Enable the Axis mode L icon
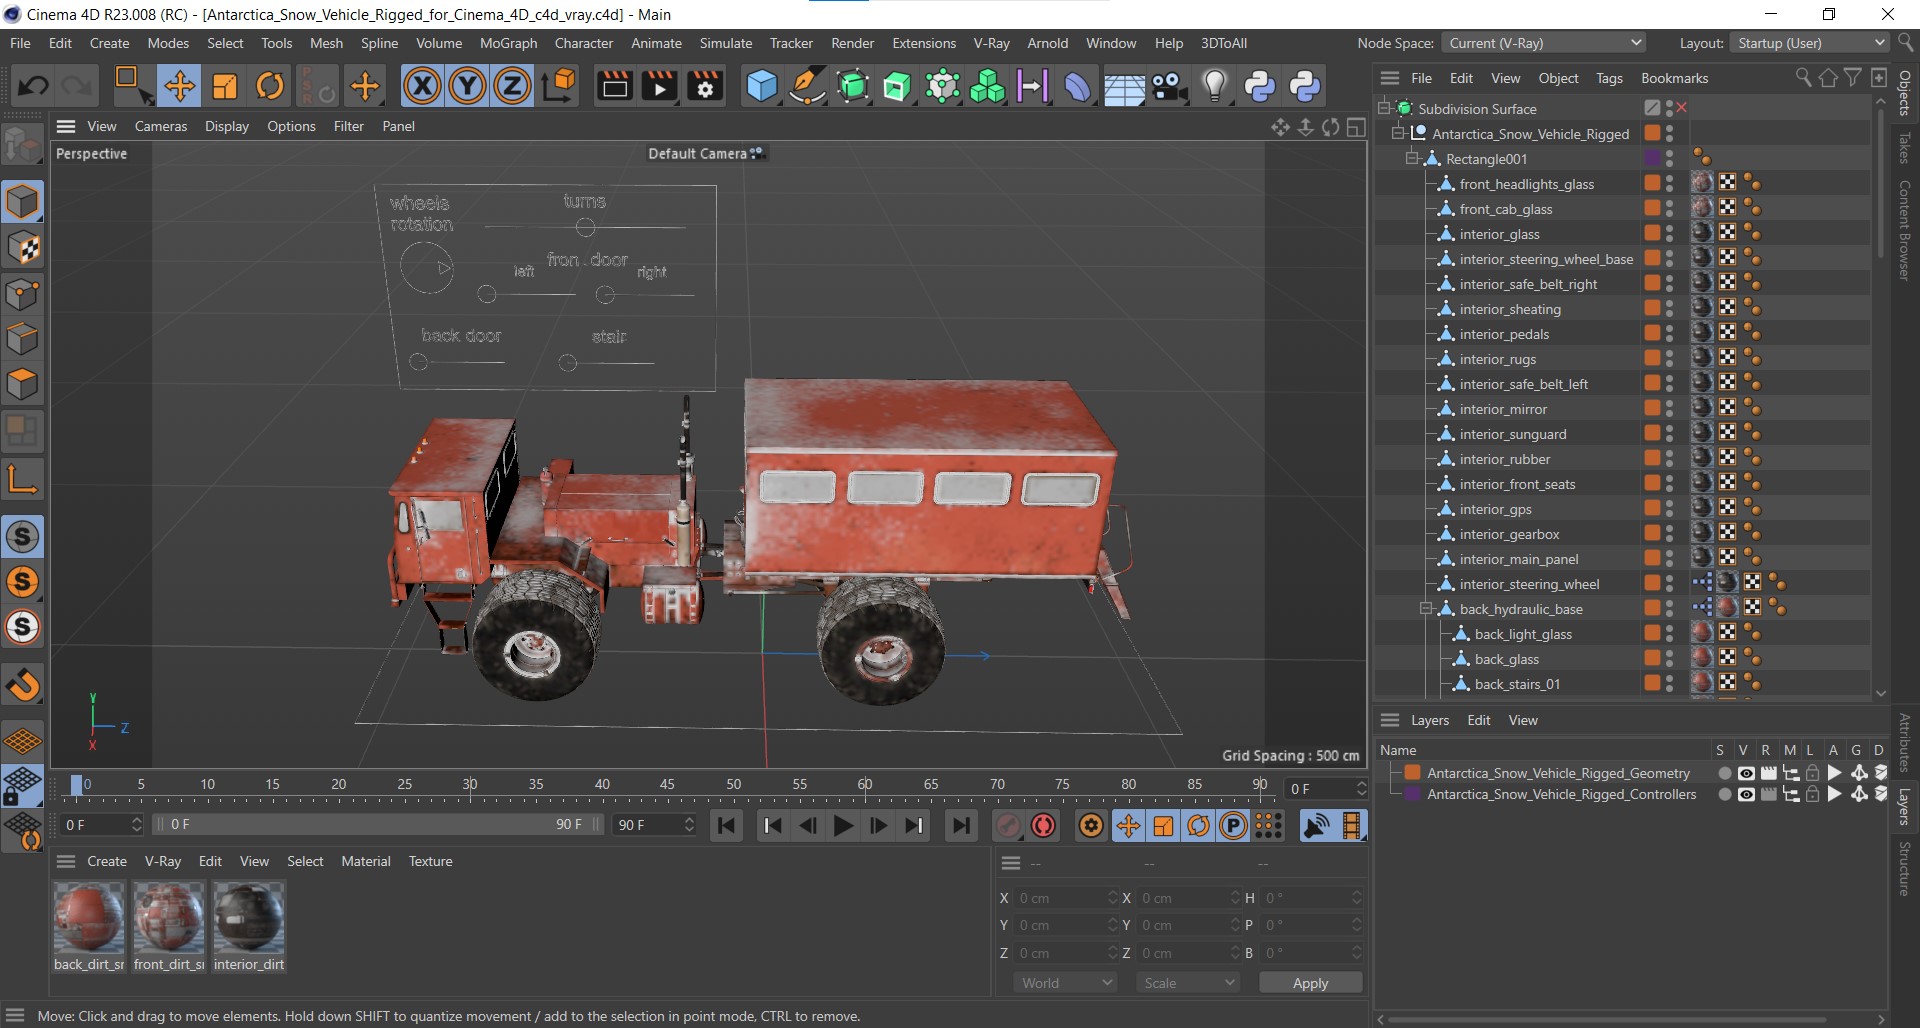 22,479
